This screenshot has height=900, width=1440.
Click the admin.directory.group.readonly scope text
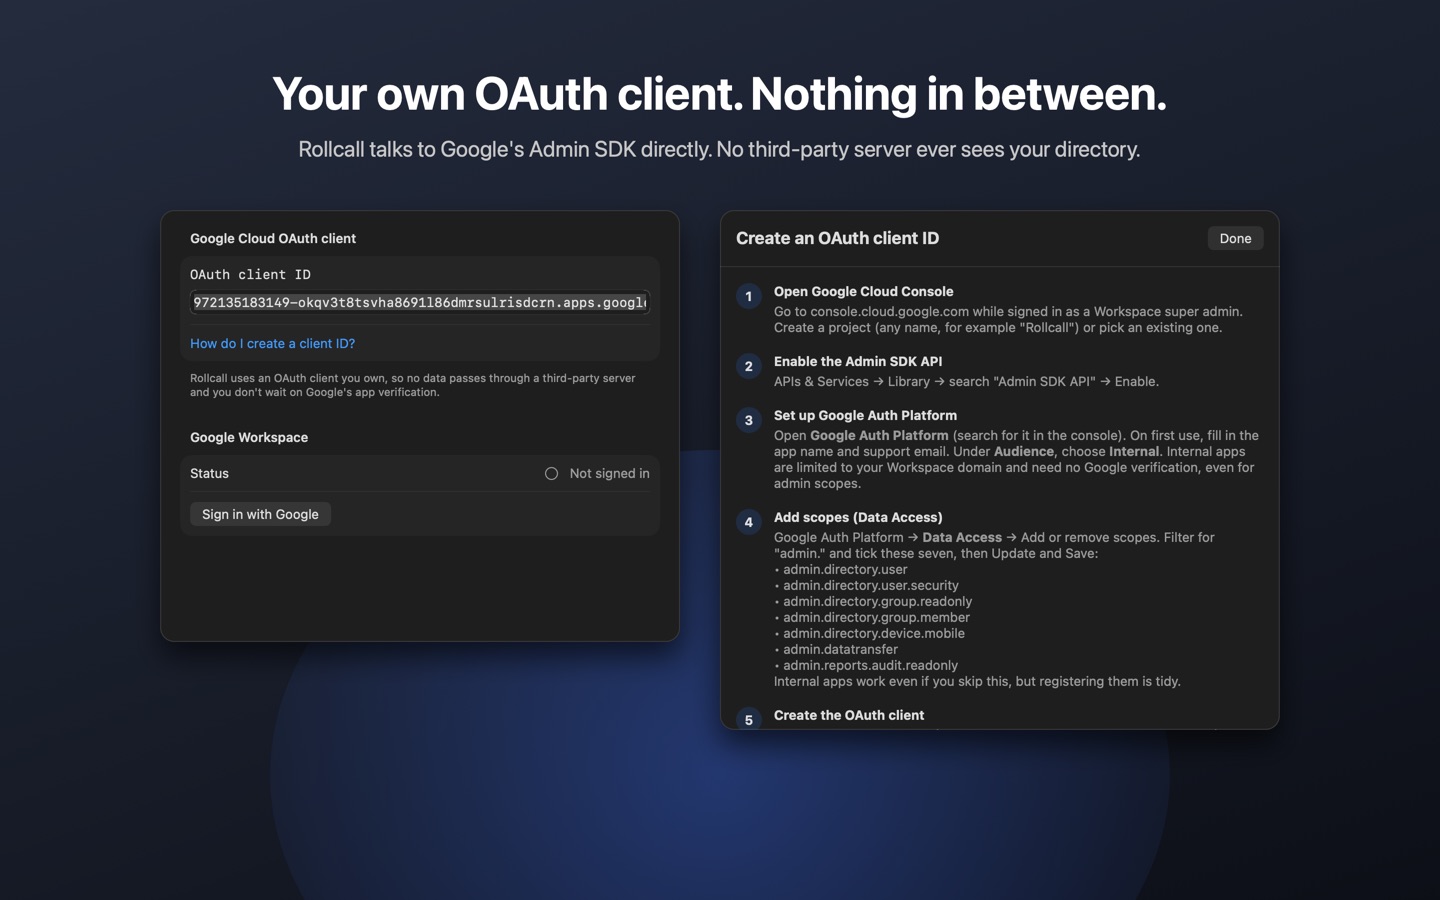(x=877, y=601)
